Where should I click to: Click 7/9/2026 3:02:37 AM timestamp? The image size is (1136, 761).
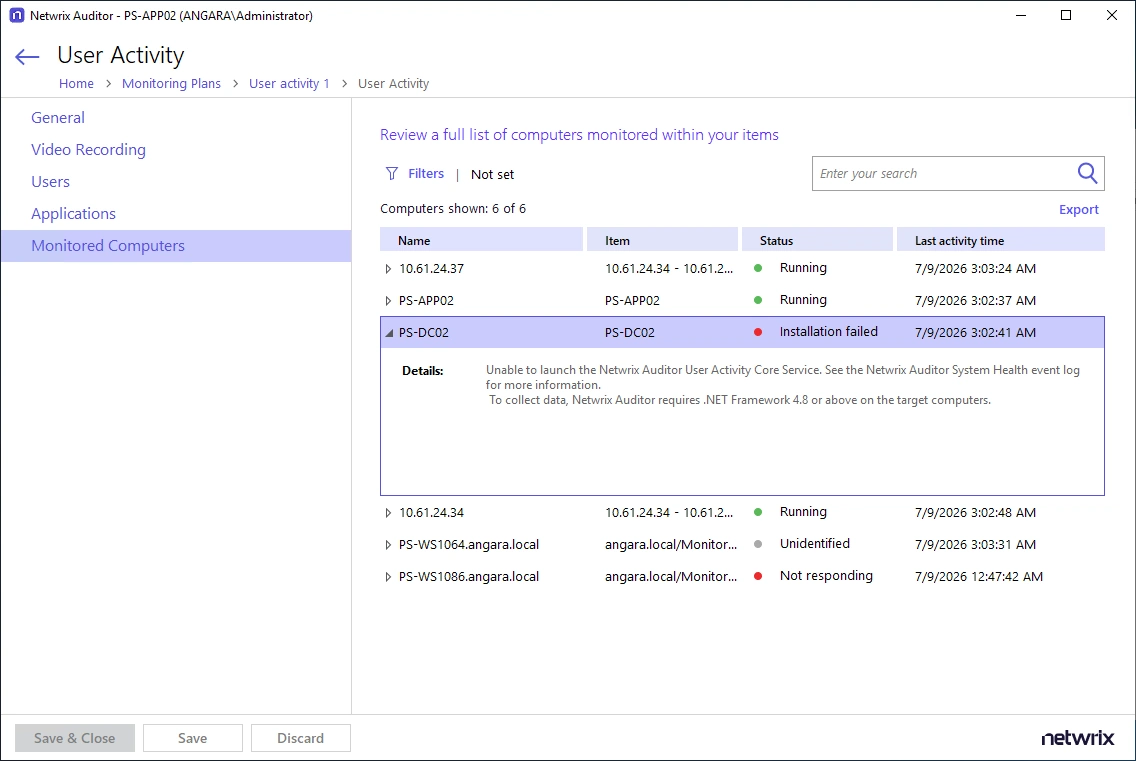(x=975, y=300)
